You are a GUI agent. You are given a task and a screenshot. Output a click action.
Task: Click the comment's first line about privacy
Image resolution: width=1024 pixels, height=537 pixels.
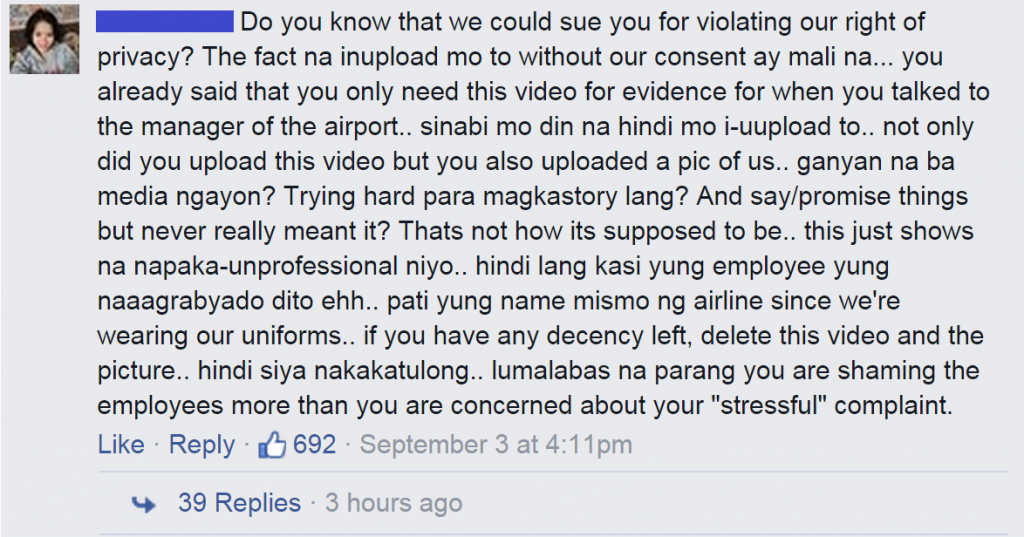coord(583,22)
